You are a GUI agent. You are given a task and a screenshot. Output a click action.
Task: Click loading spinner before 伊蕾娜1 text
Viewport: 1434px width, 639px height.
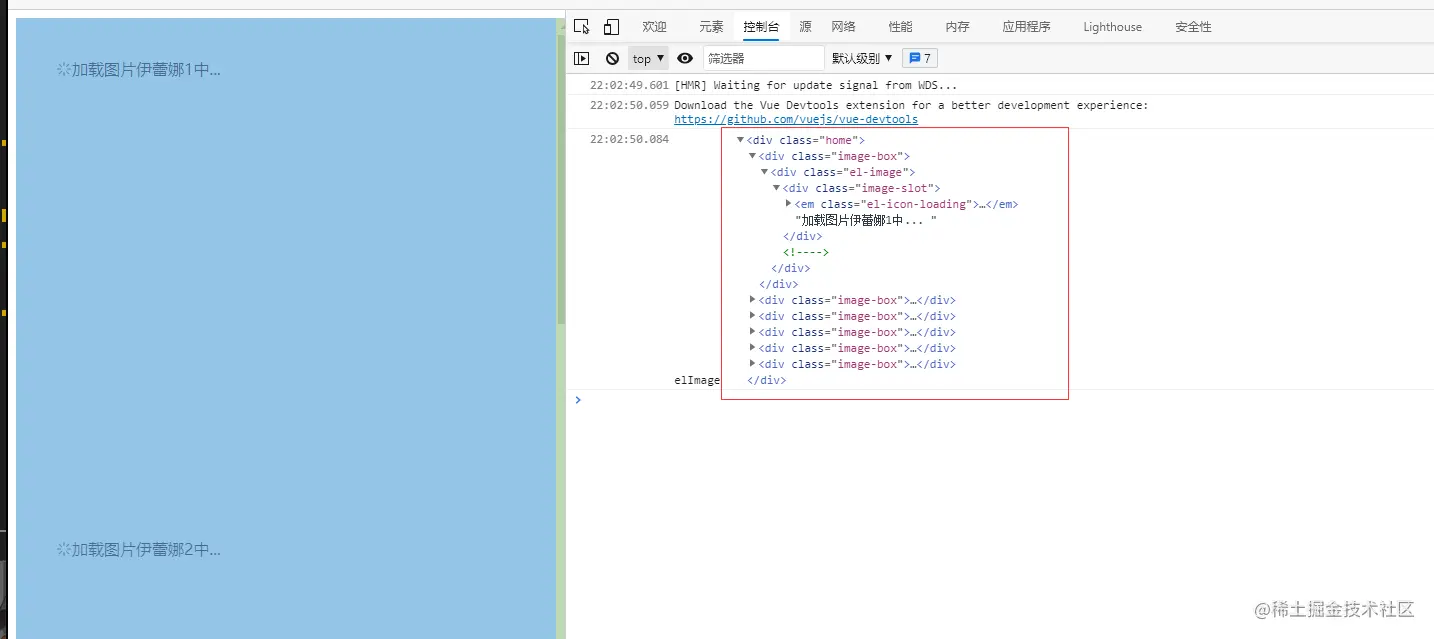(63, 70)
